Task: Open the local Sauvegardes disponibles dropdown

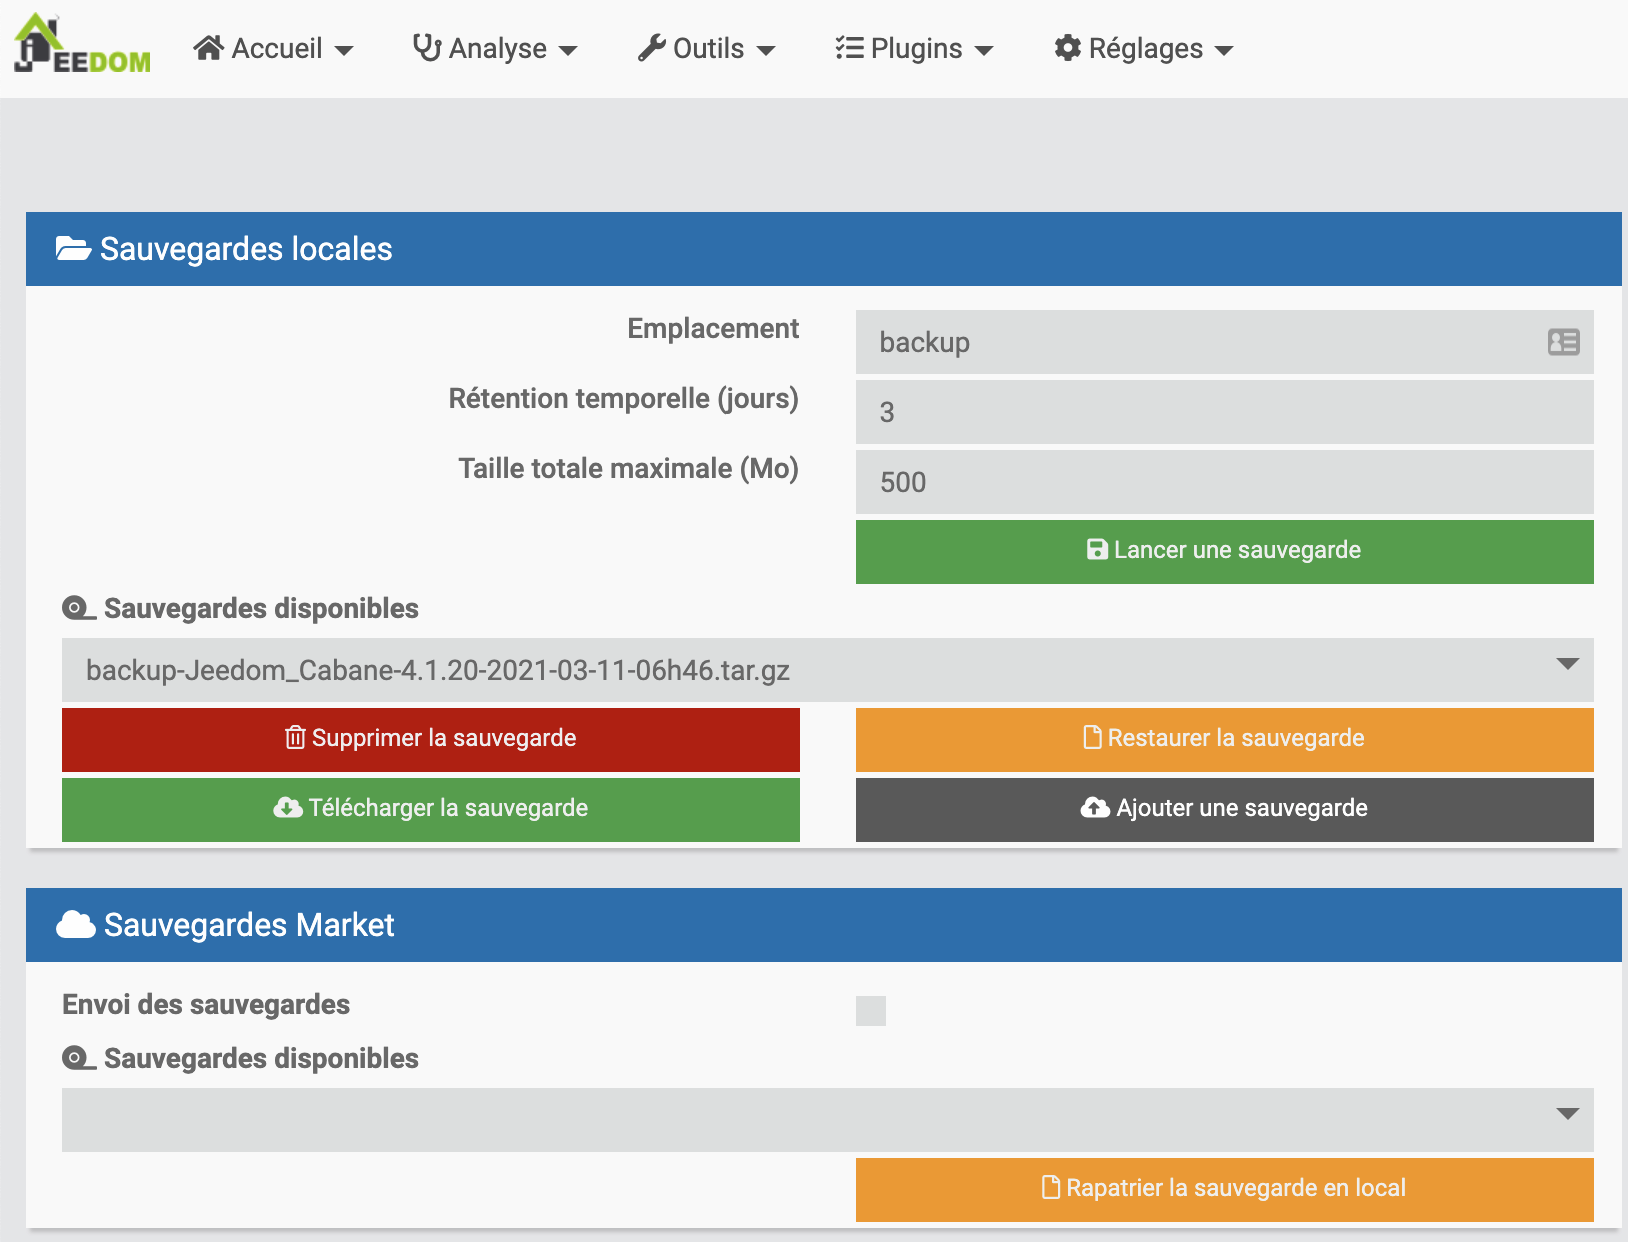Action: pyautogui.click(x=828, y=670)
